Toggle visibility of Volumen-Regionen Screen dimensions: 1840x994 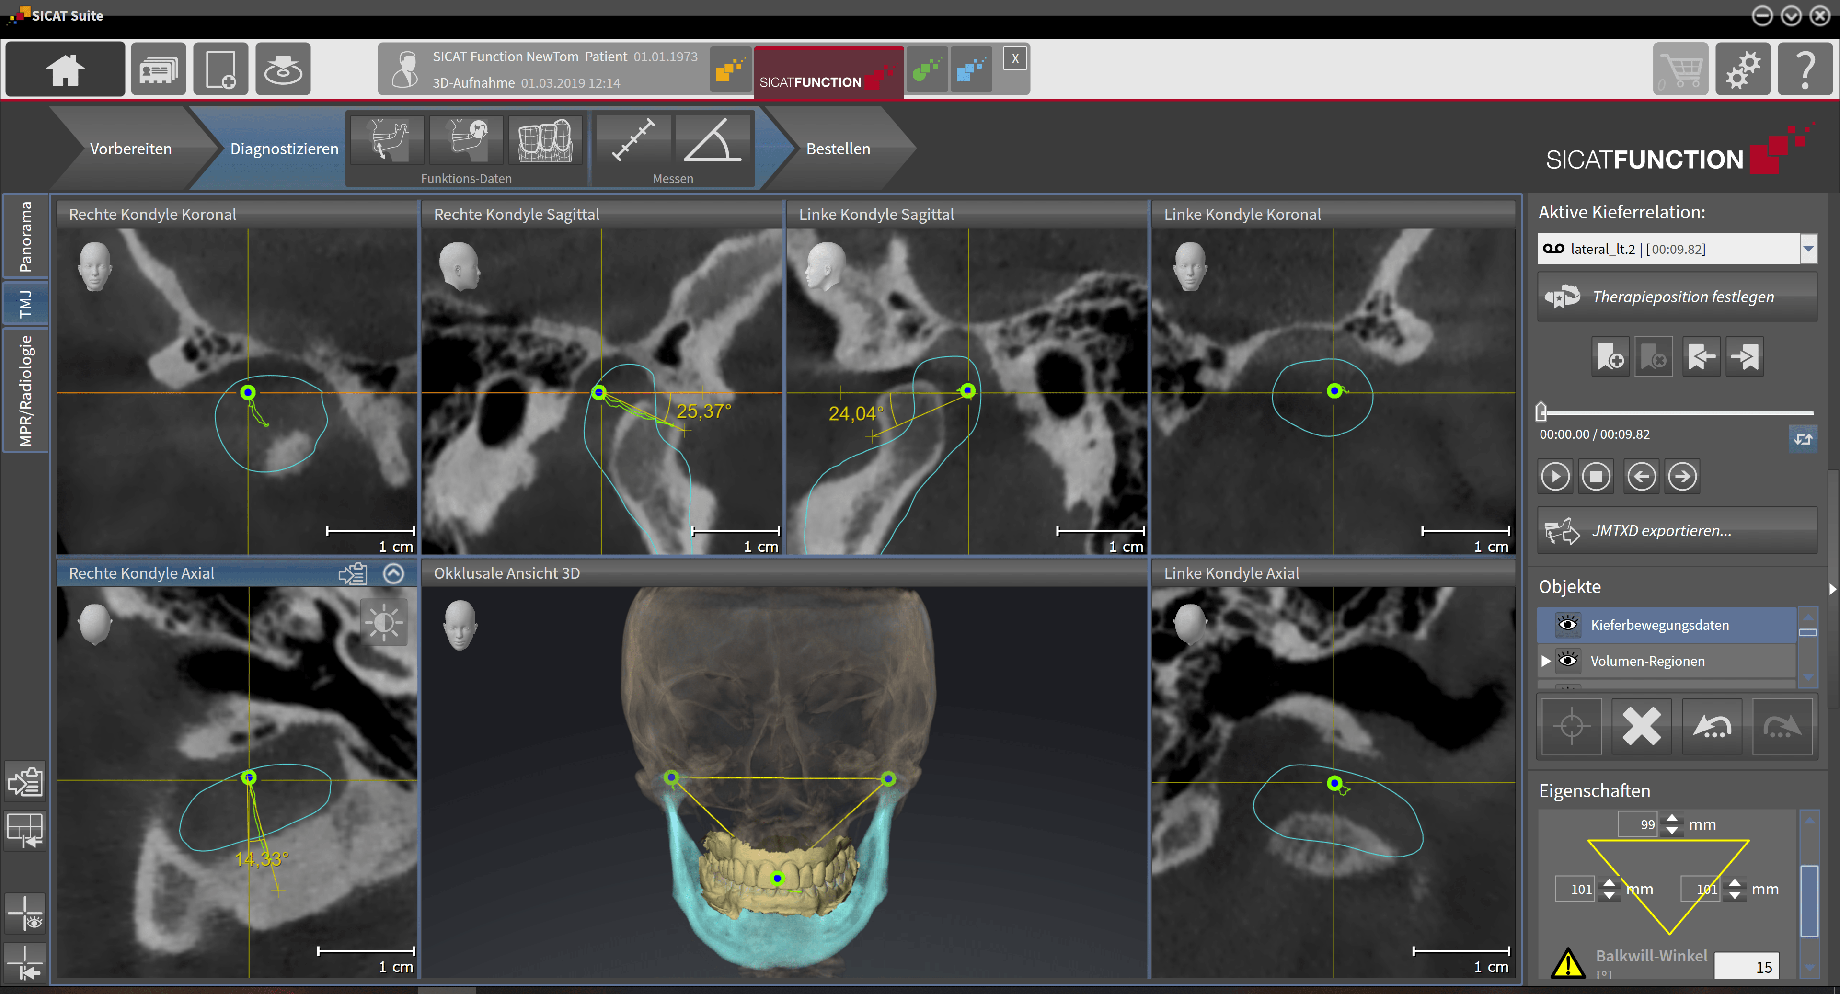[x=1568, y=661]
